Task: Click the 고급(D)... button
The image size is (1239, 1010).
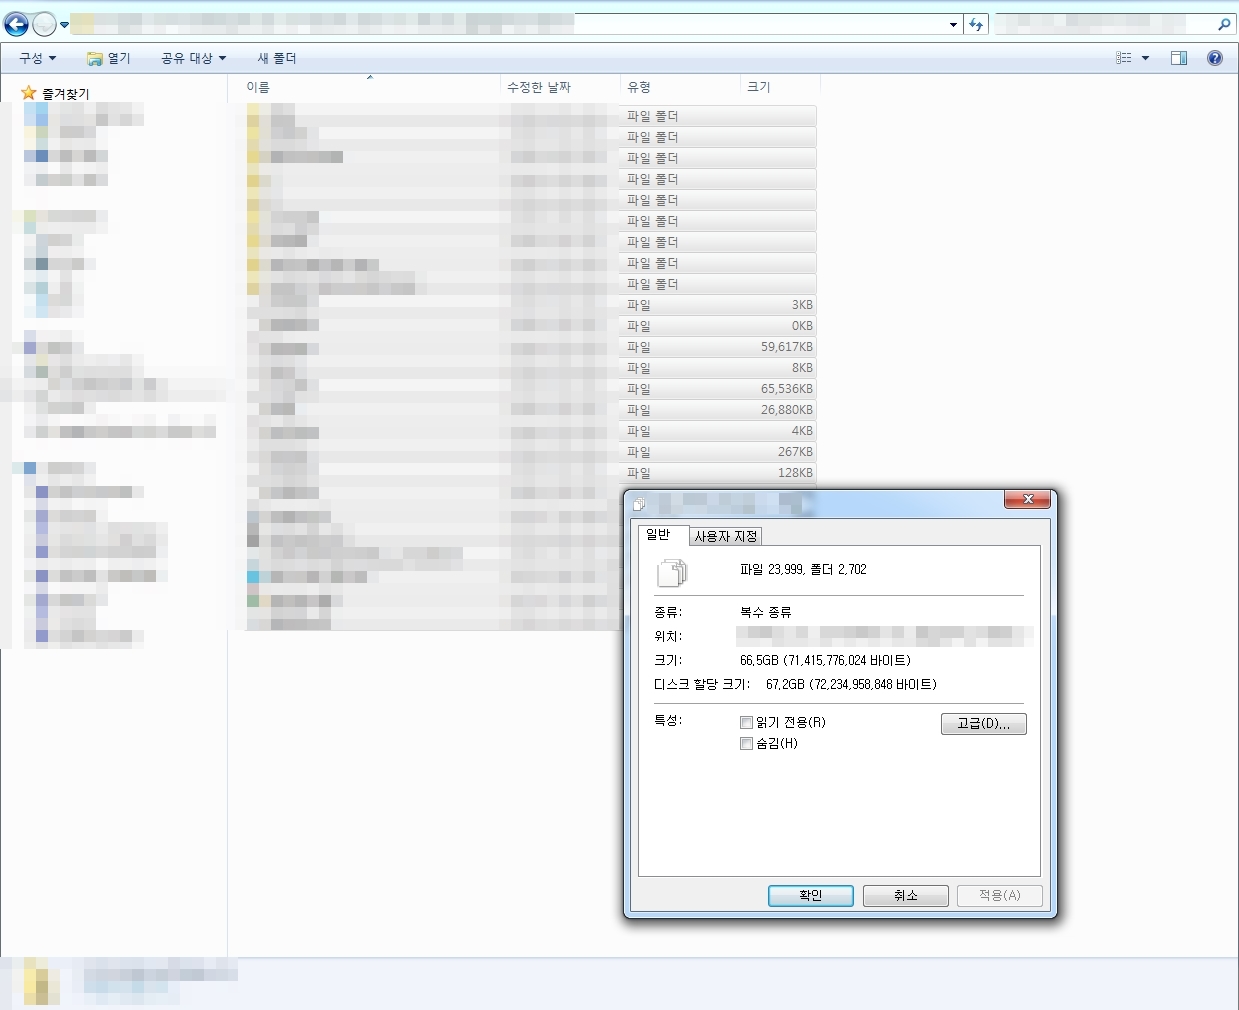Action: (984, 723)
